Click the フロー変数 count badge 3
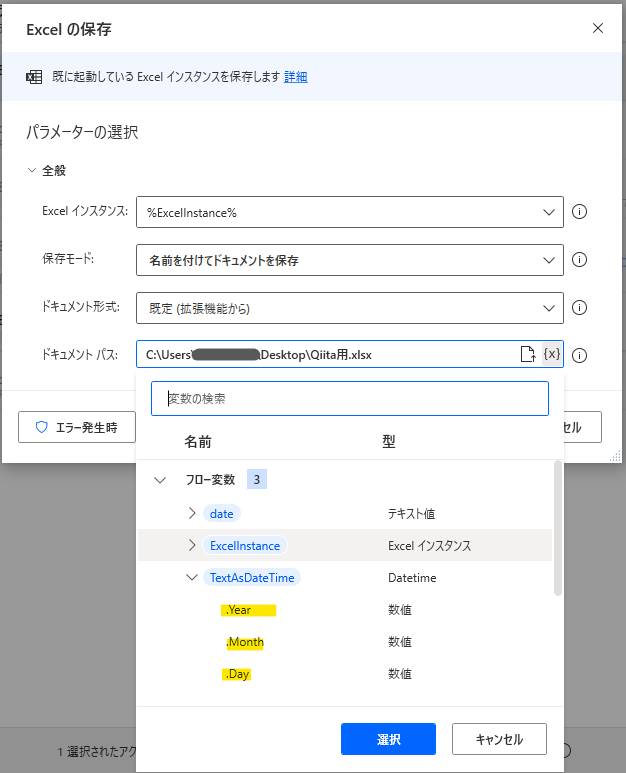 pos(257,479)
